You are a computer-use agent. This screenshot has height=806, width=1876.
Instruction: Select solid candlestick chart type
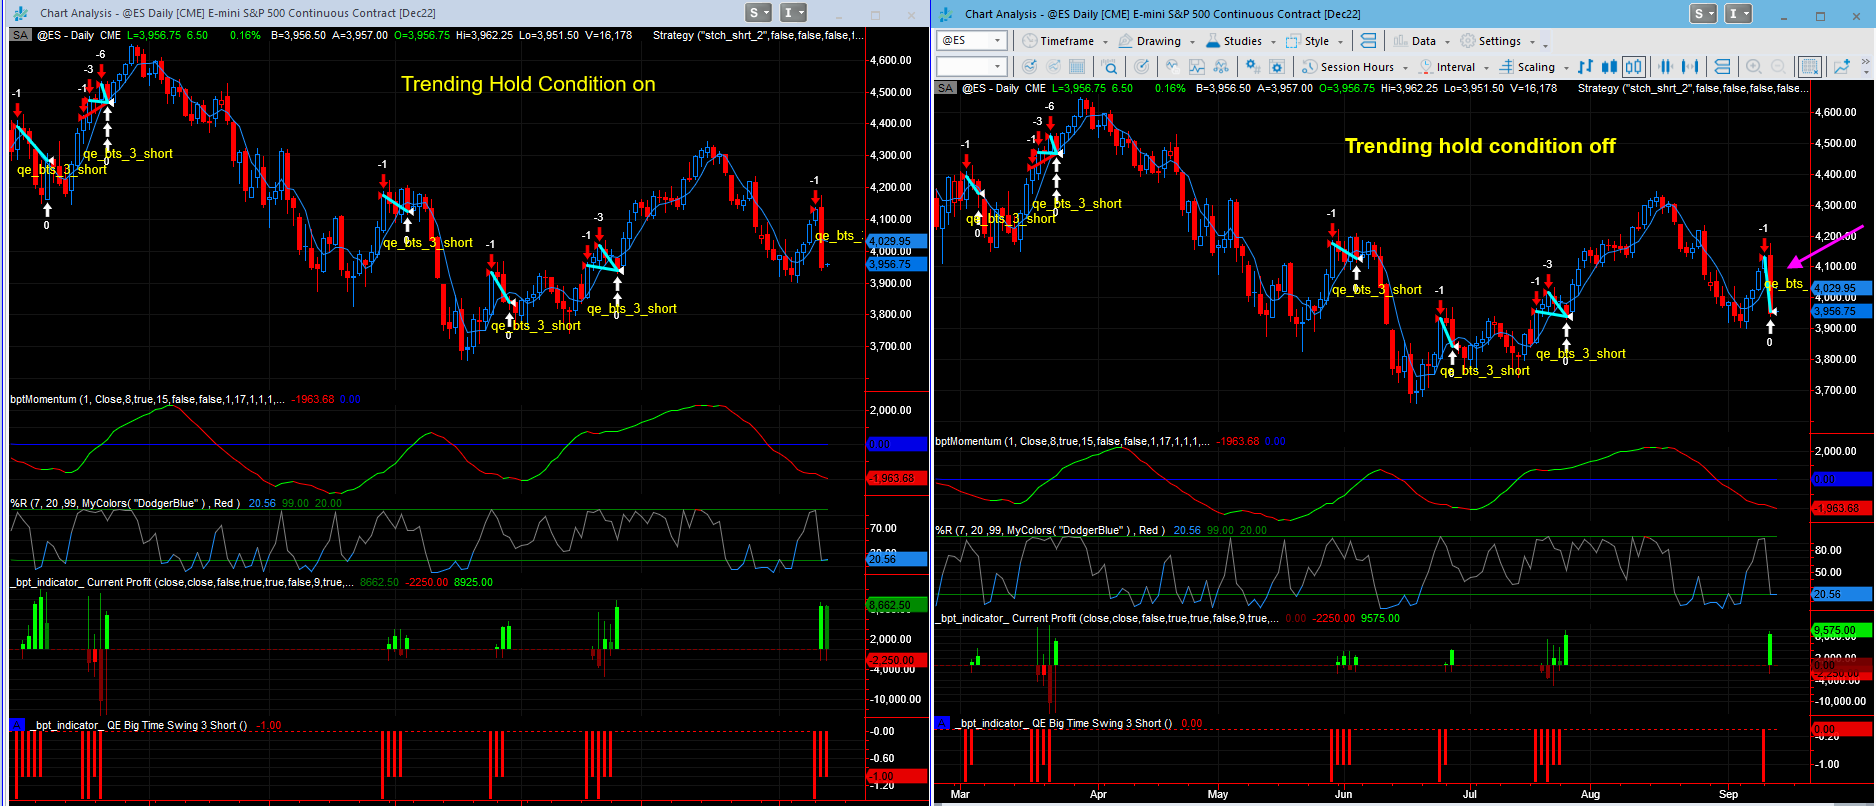pyautogui.click(x=1609, y=67)
